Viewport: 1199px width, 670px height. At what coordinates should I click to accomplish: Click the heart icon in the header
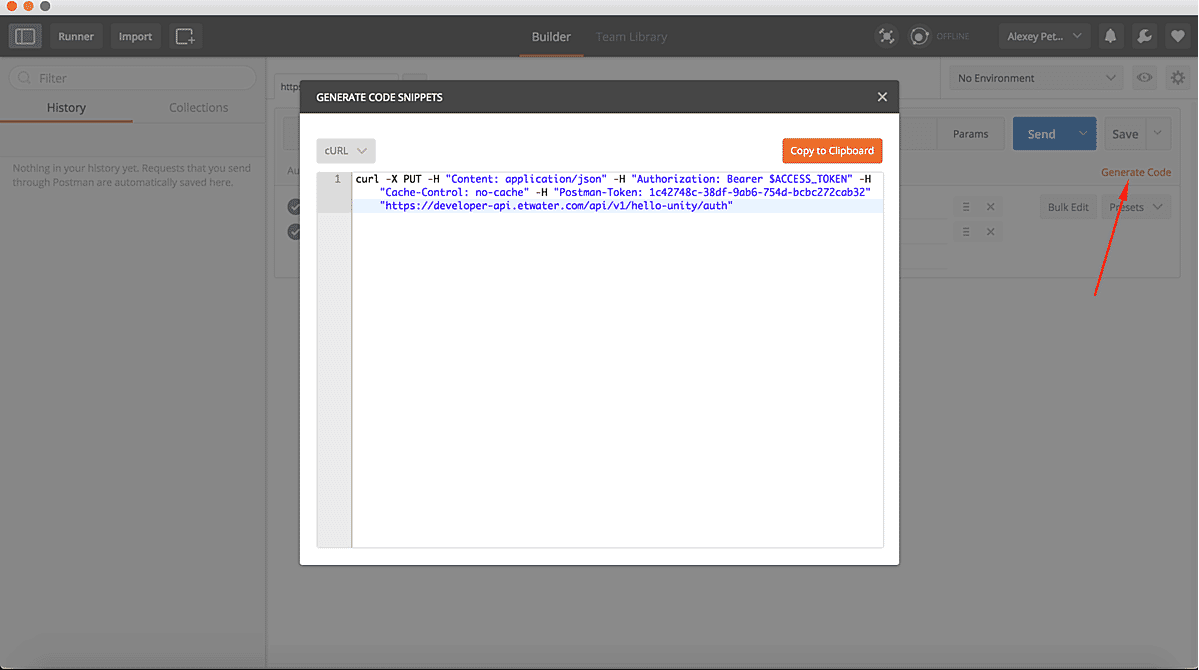click(x=1177, y=36)
